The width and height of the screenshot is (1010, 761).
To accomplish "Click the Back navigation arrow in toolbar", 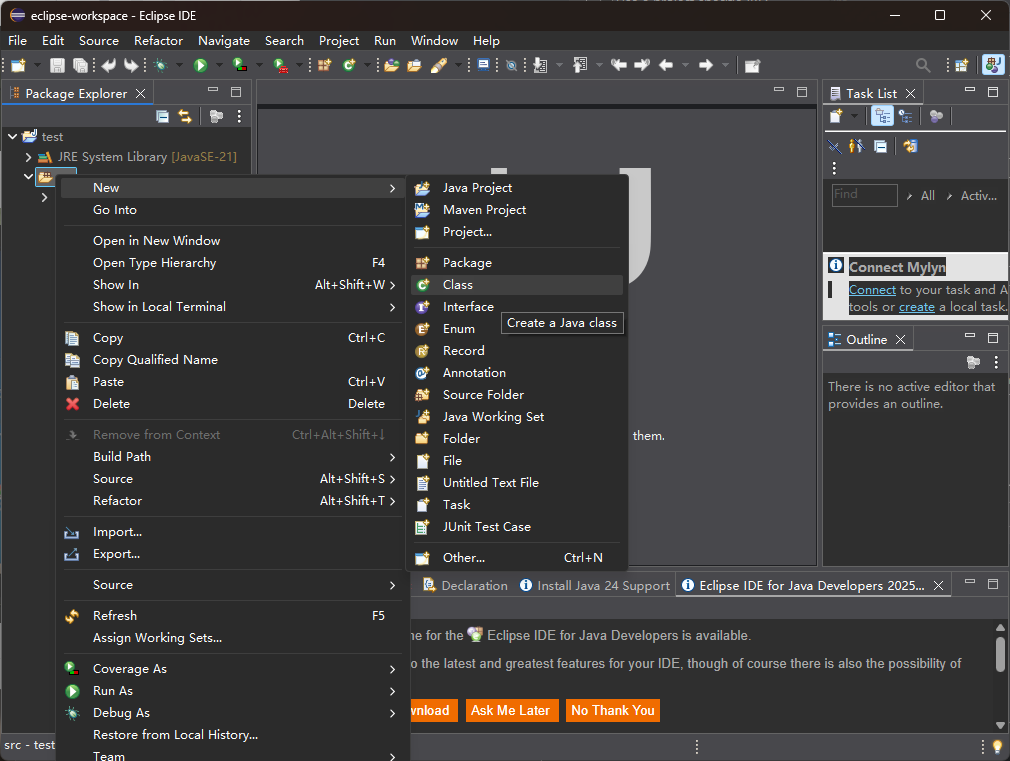I will [666, 65].
